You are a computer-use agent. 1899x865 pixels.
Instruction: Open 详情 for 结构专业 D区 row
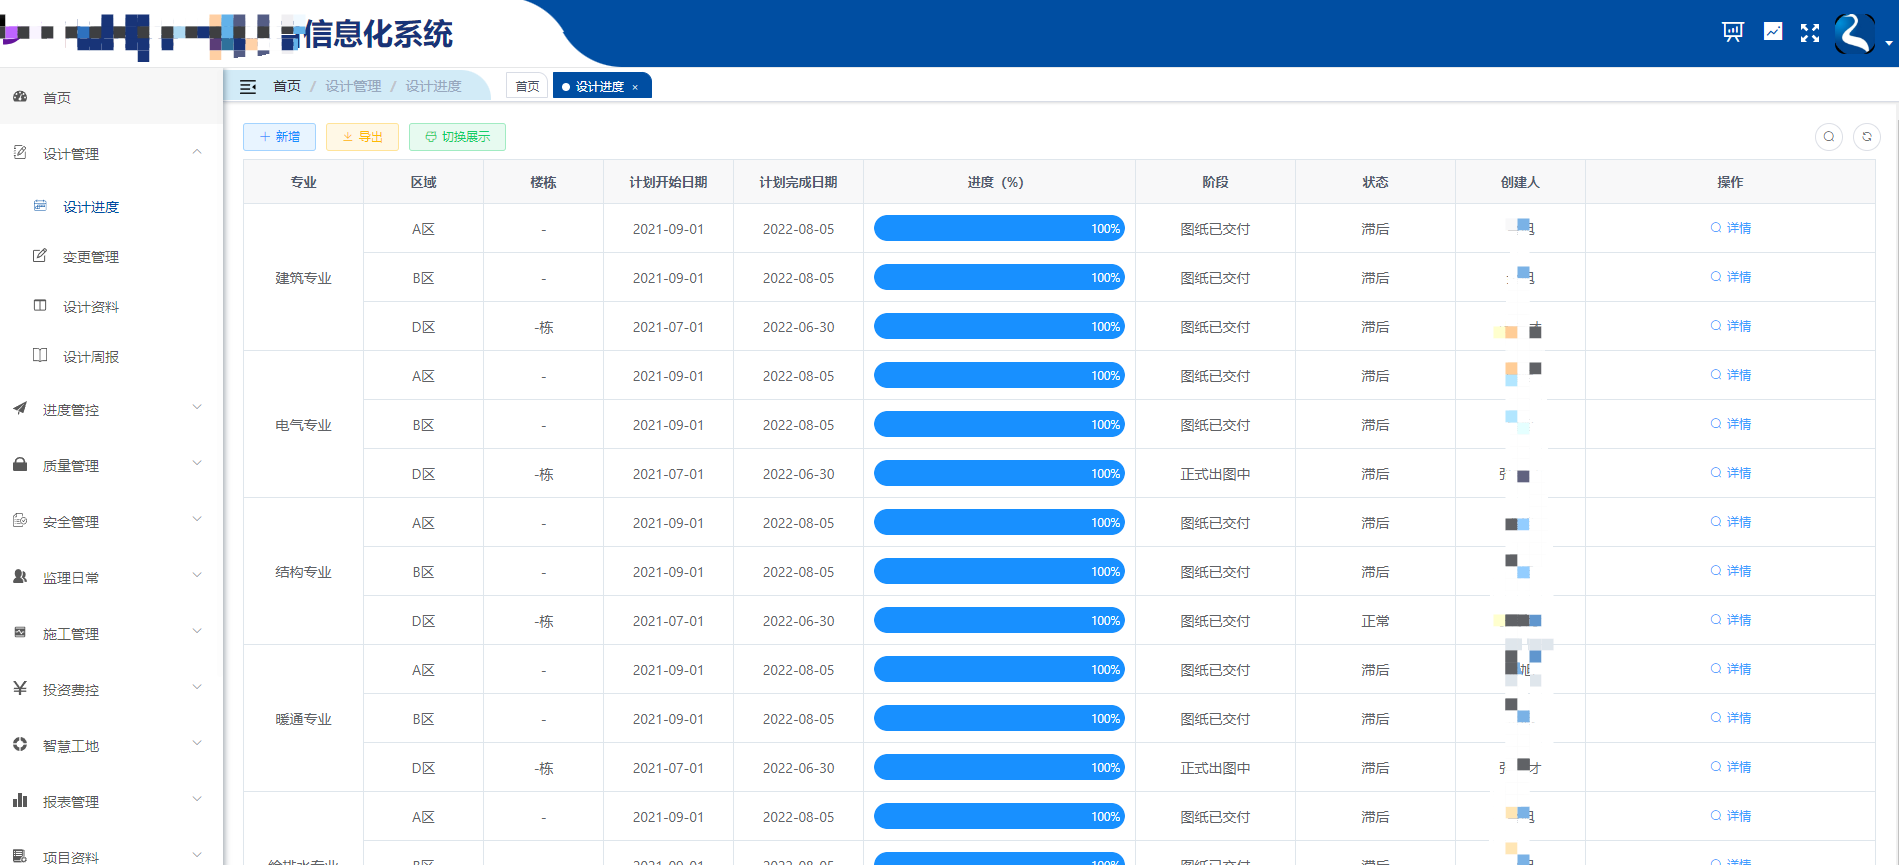pos(1730,620)
